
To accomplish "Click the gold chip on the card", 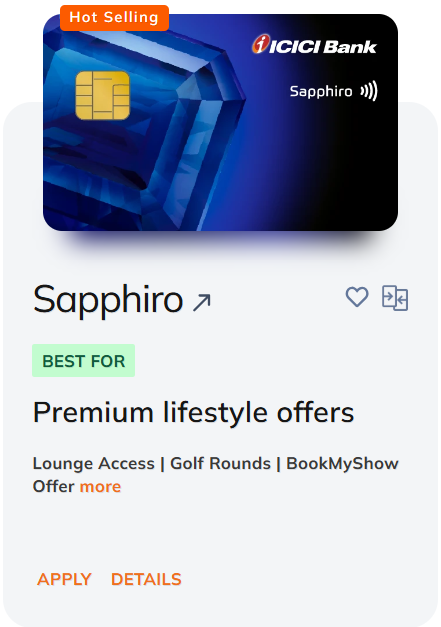I will pyautogui.click(x=103, y=96).
